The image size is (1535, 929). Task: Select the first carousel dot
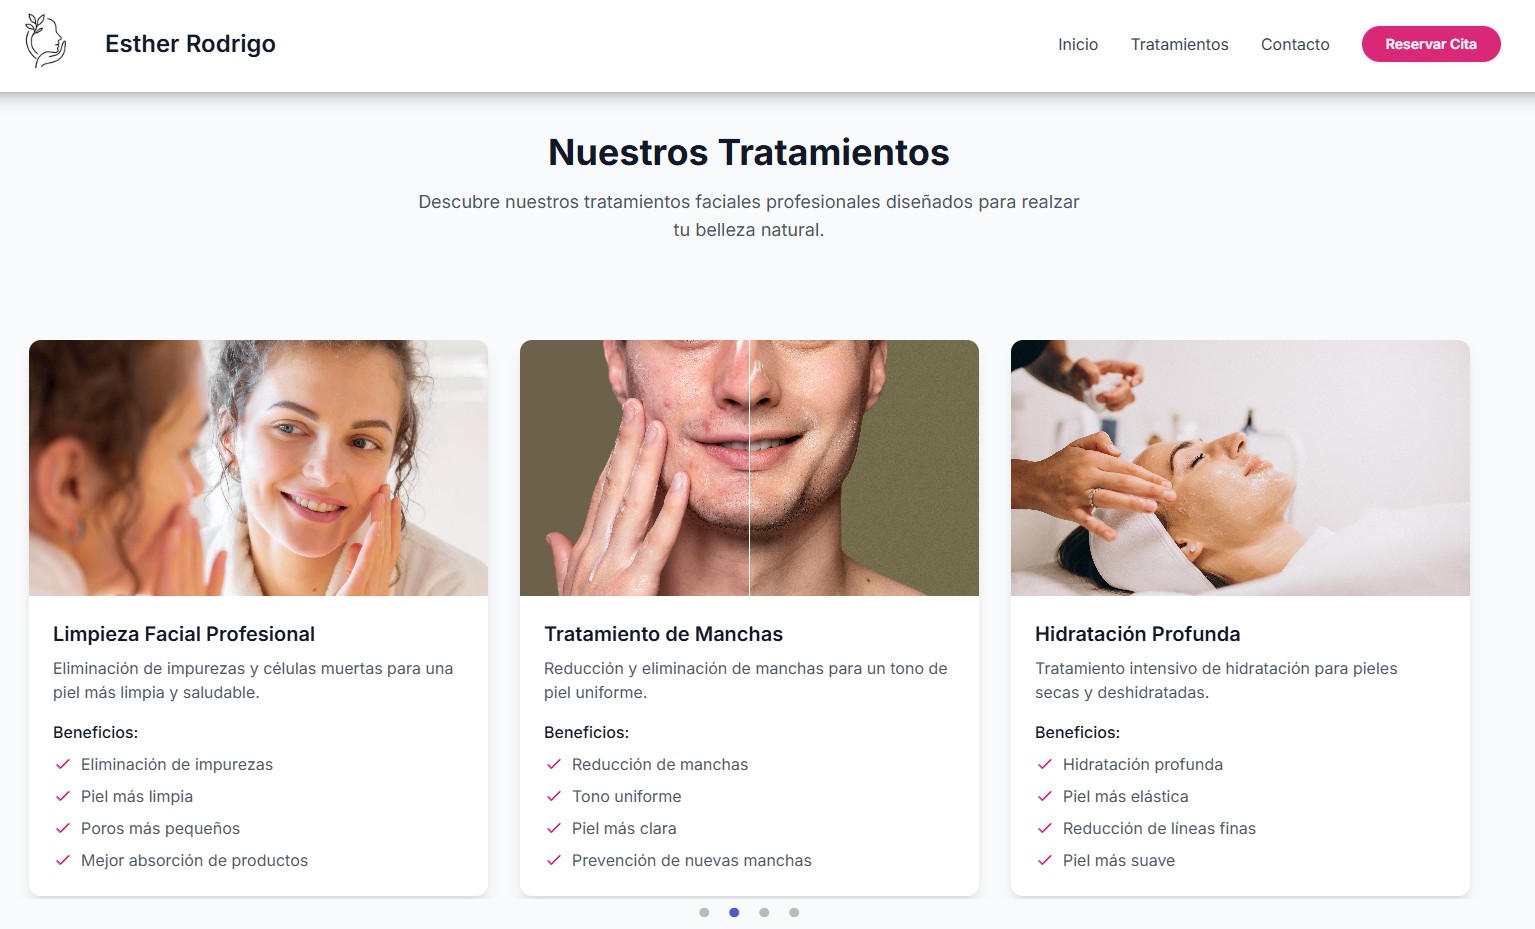(704, 912)
